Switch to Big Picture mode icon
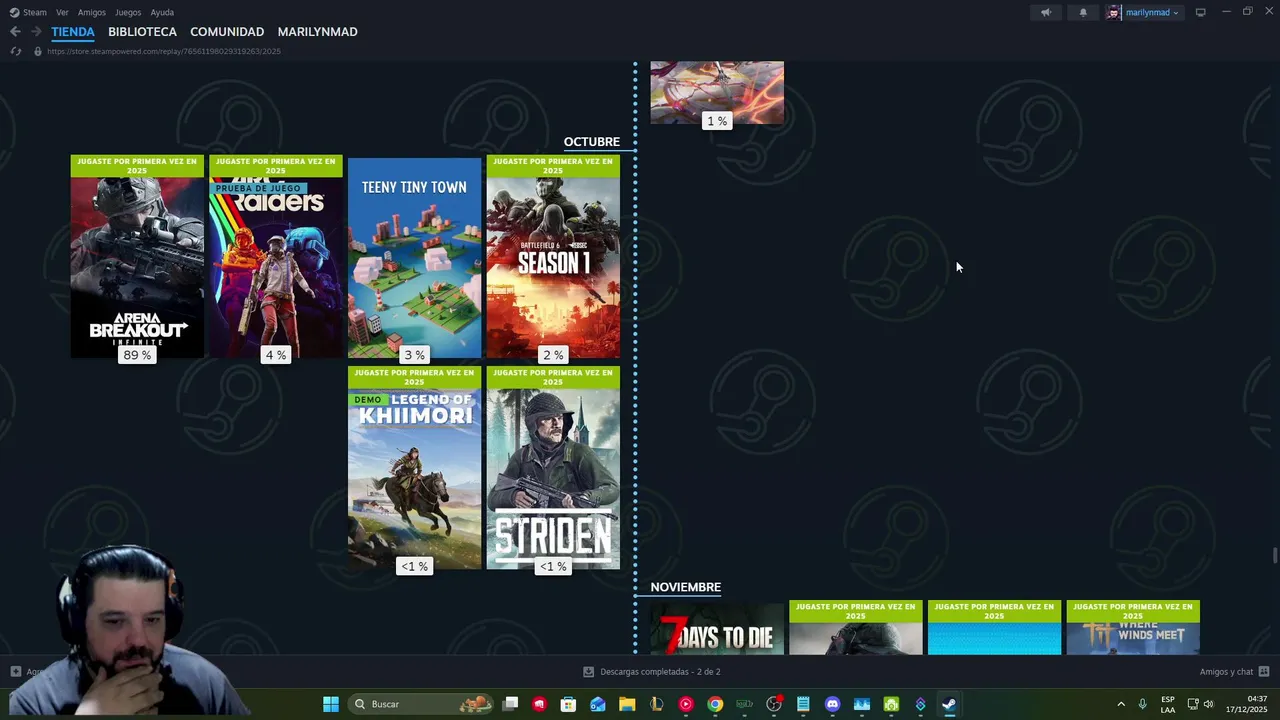Image resolution: width=1280 pixels, height=720 pixels. point(1201,12)
